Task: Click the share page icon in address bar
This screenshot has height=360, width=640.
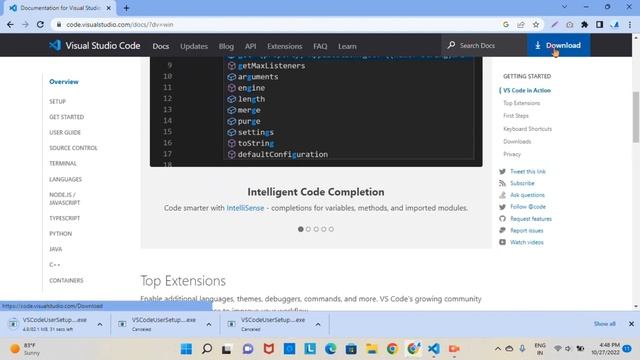Action: pyautogui.click(x=521, y=24)
